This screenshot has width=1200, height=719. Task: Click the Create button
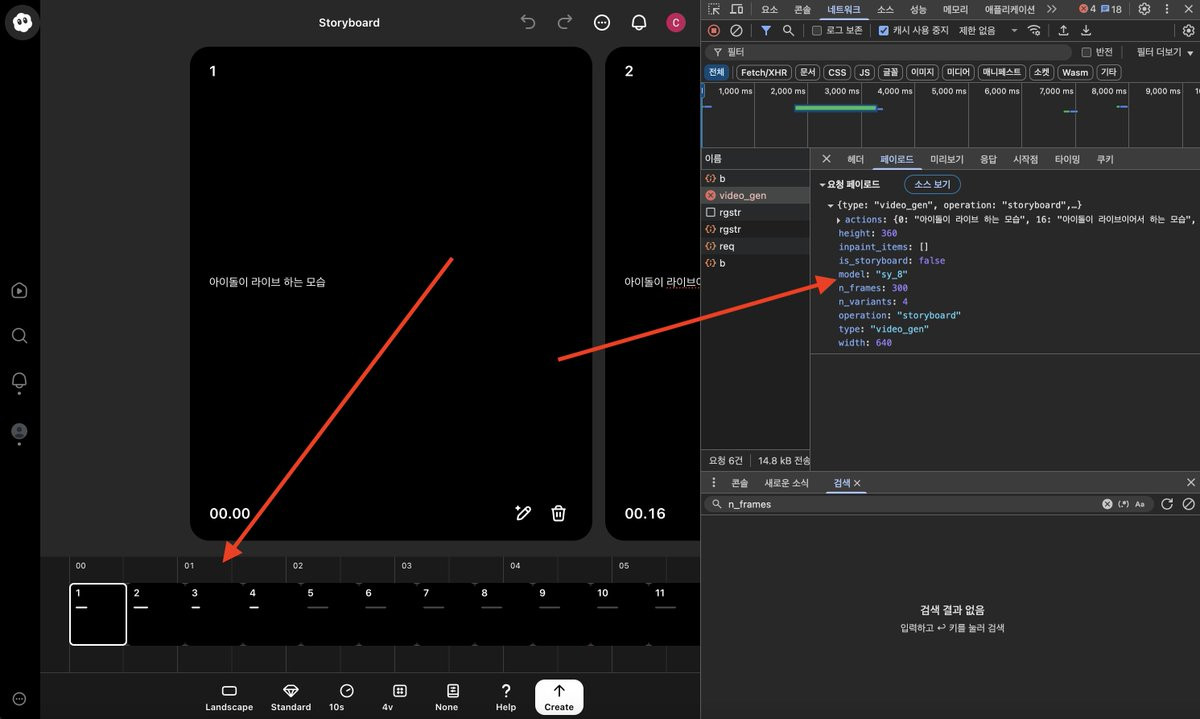click(x=559, y=697)
